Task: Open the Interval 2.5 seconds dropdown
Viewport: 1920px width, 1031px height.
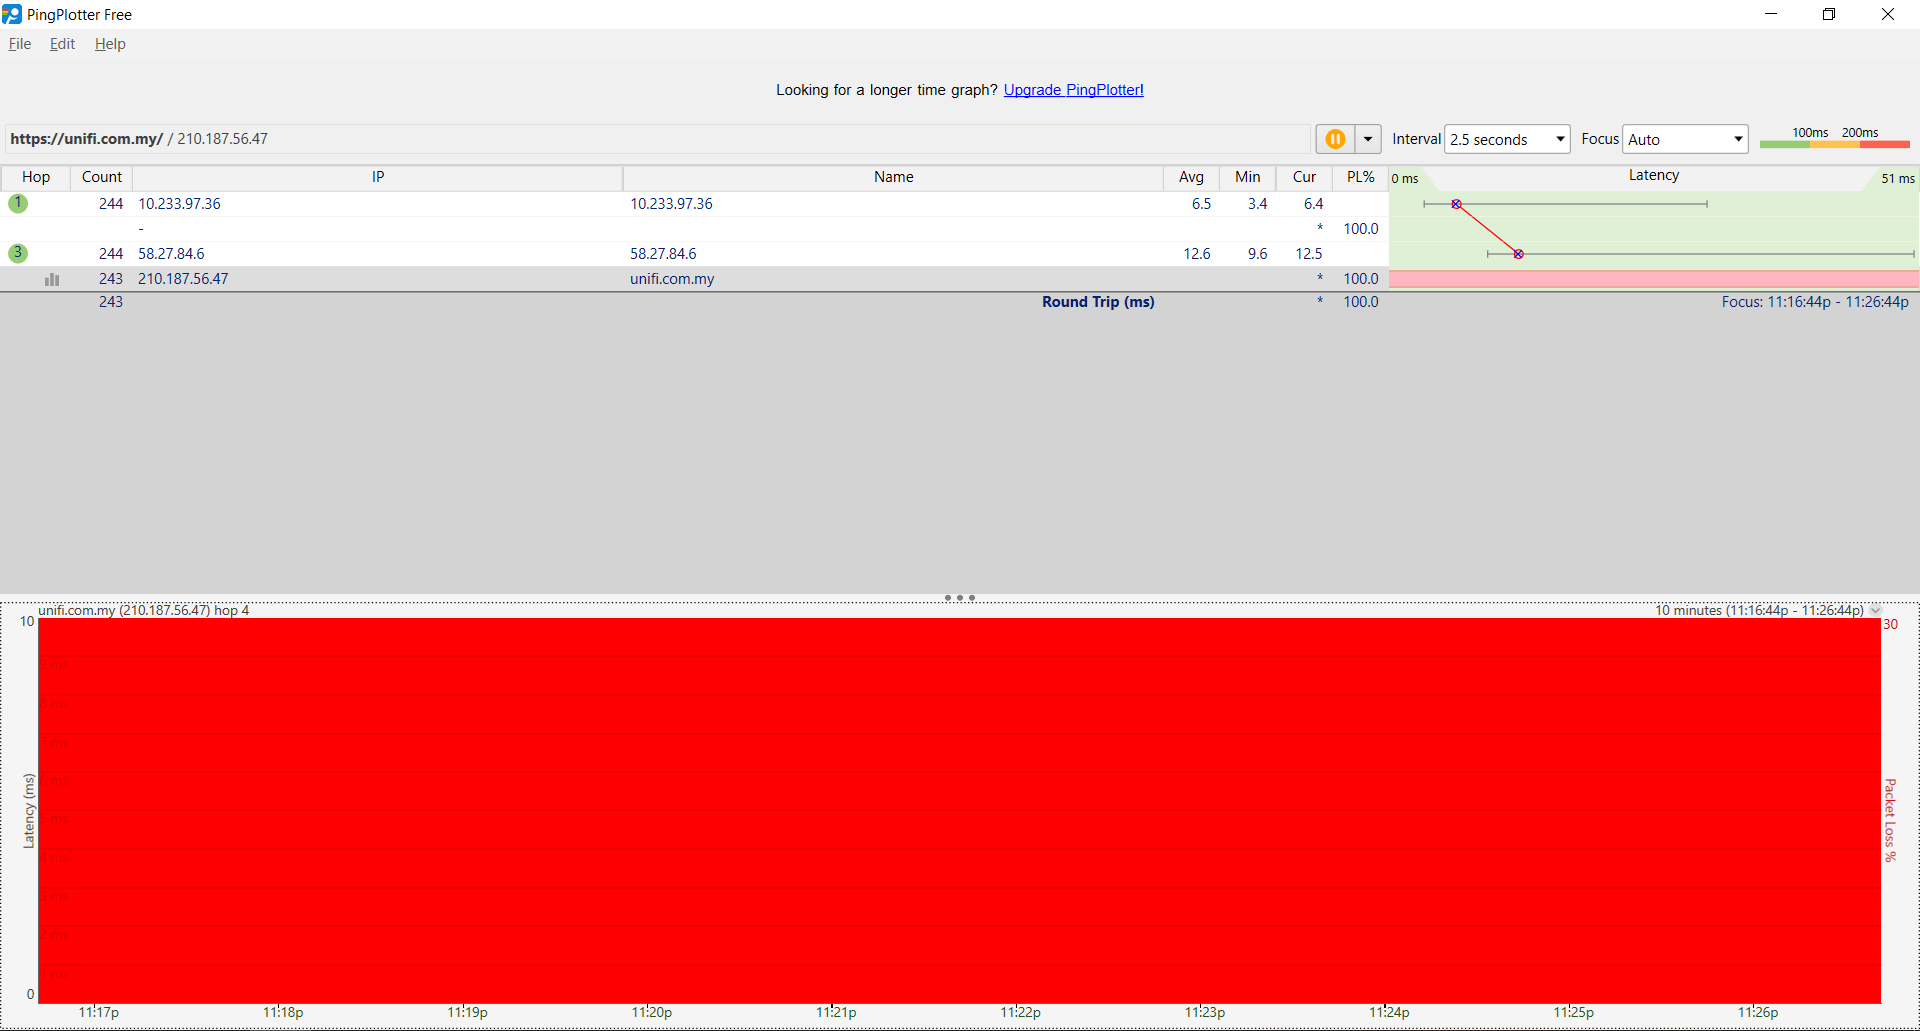Action: 1507,139
